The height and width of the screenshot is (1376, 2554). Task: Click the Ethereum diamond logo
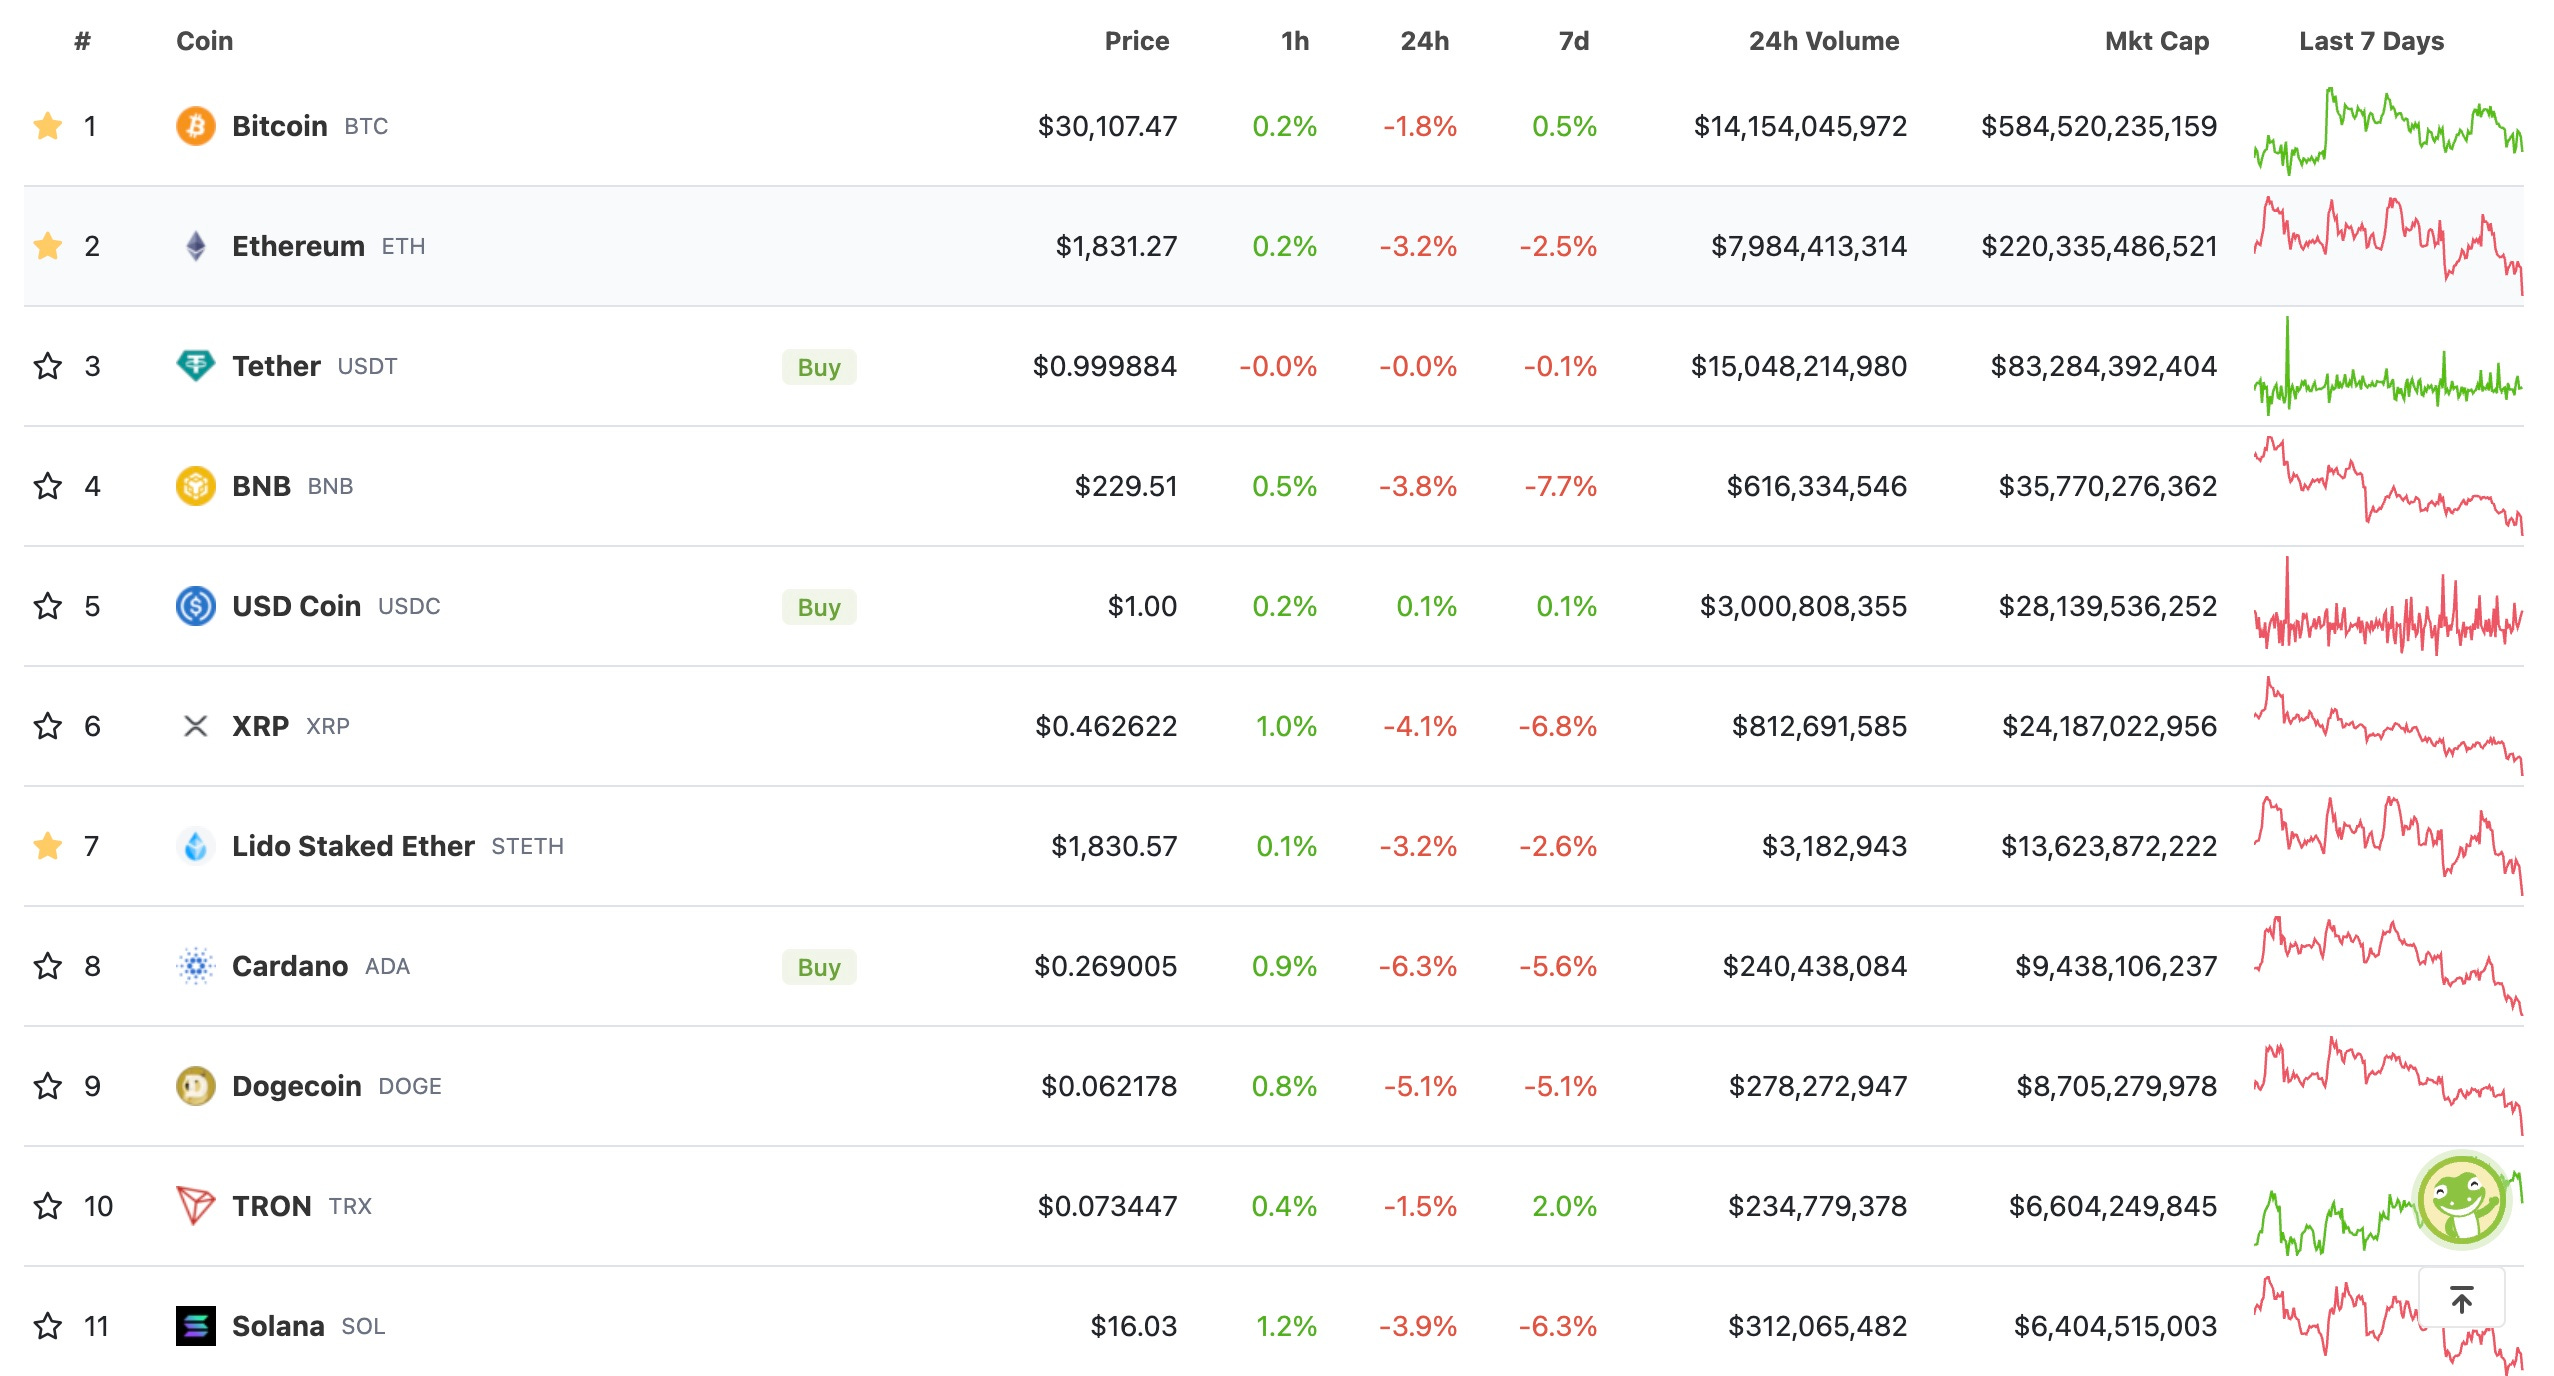[196, 246]
